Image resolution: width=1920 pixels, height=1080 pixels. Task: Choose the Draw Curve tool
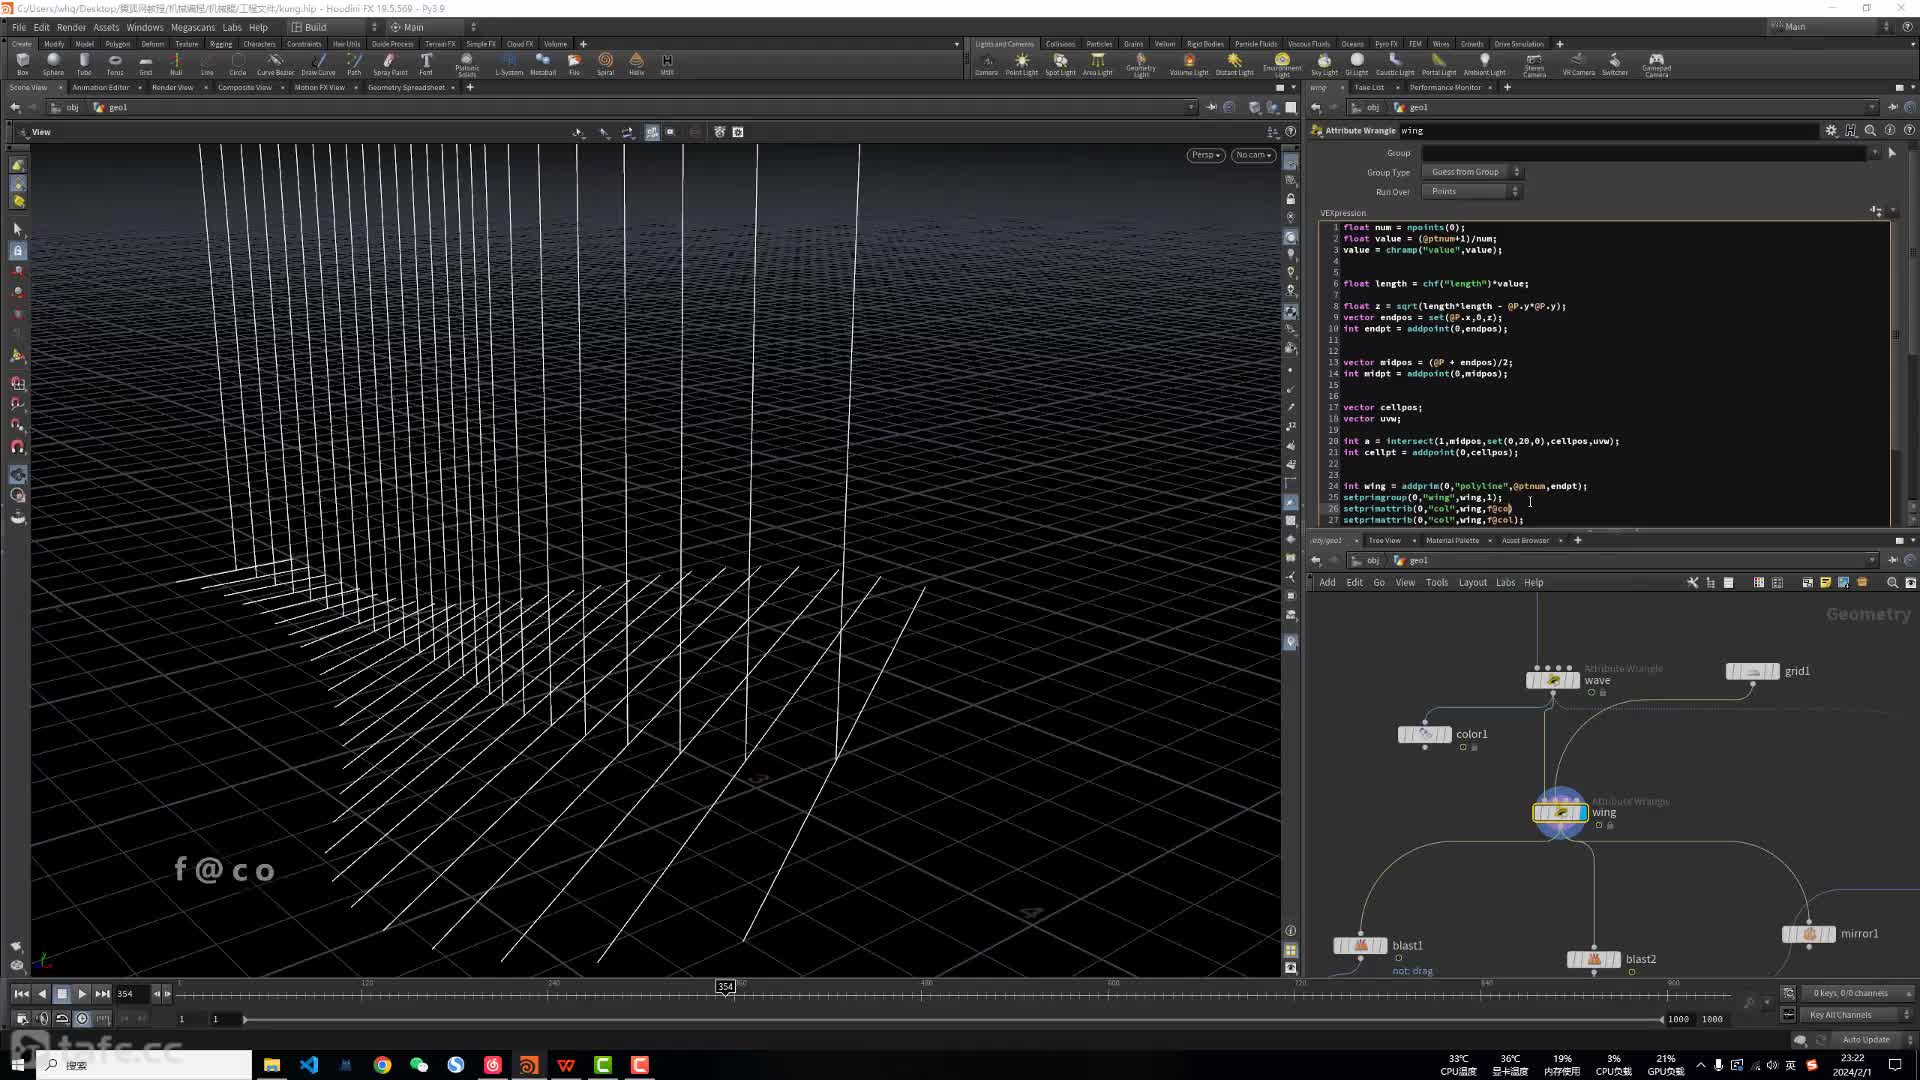tap(318, 63)
